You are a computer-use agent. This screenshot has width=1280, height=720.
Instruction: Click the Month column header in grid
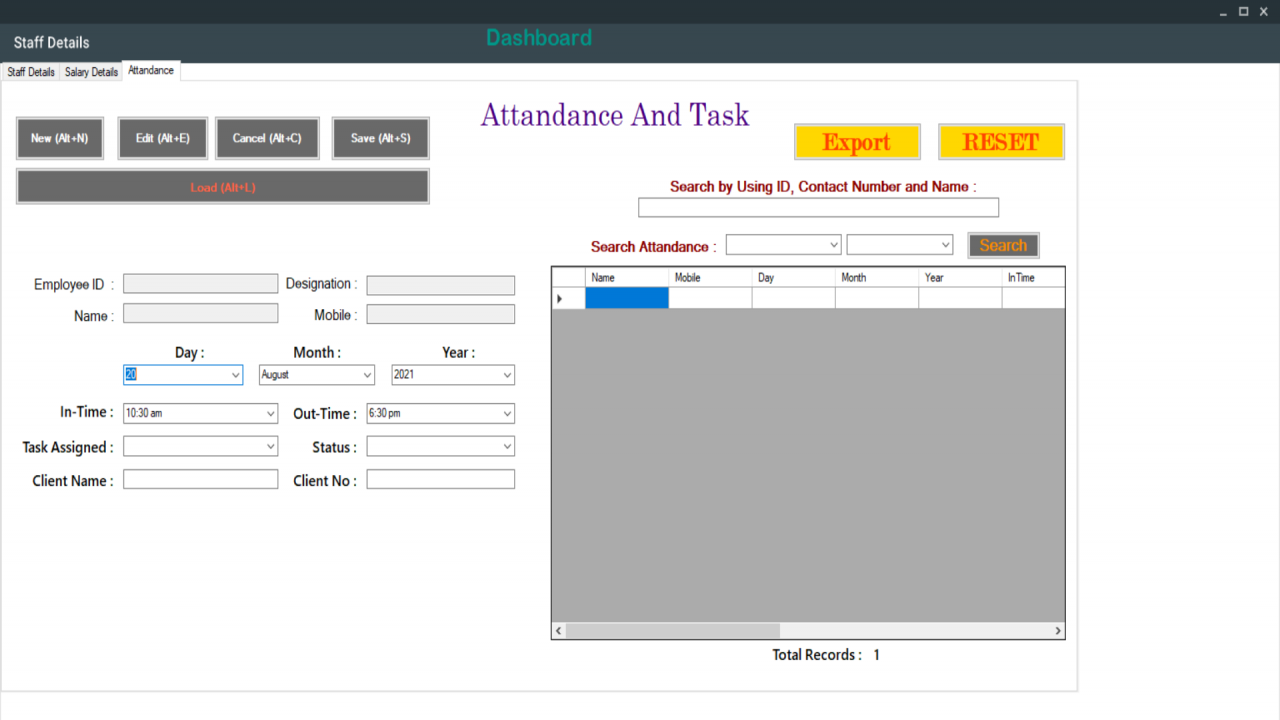[x=877, y=277]
